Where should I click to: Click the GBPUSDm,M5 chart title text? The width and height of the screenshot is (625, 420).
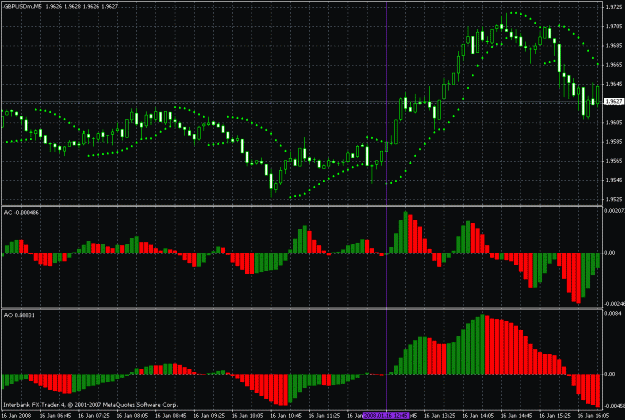coord(22,7)
